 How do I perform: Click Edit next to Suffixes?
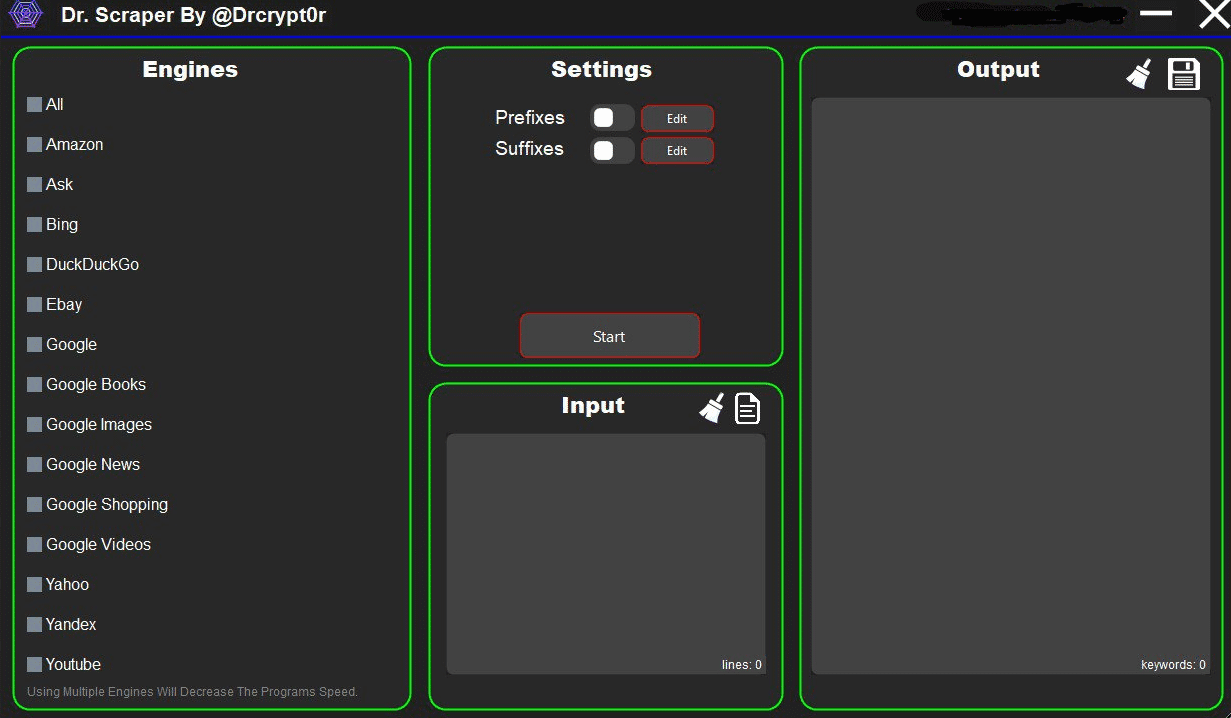(677, 149)
